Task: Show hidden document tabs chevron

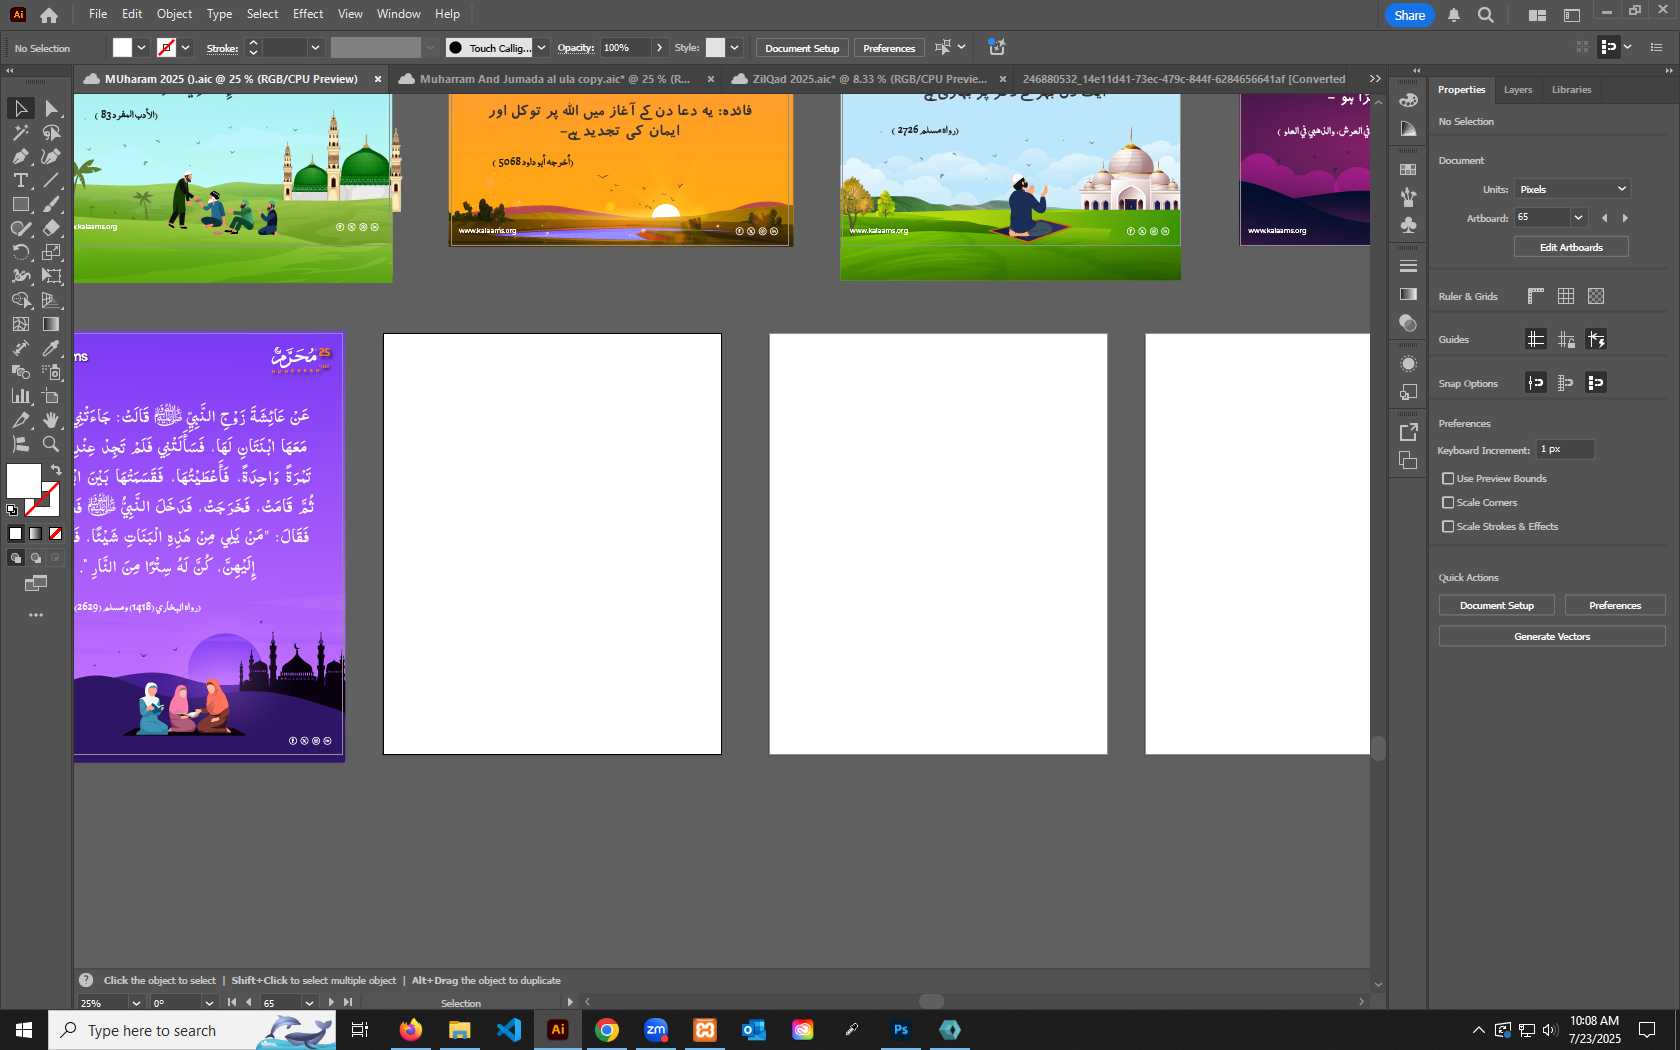Action: click(x=1375, y=79)
